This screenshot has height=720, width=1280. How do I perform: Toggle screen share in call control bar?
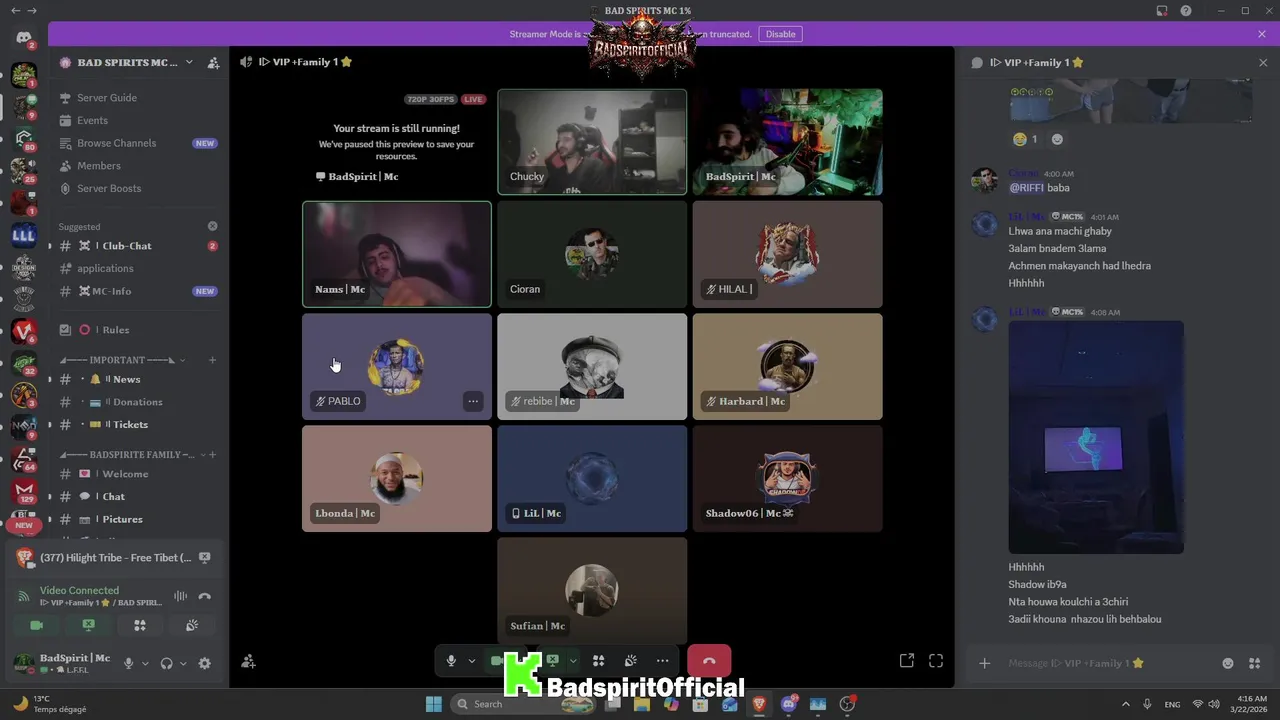[552, 661]
